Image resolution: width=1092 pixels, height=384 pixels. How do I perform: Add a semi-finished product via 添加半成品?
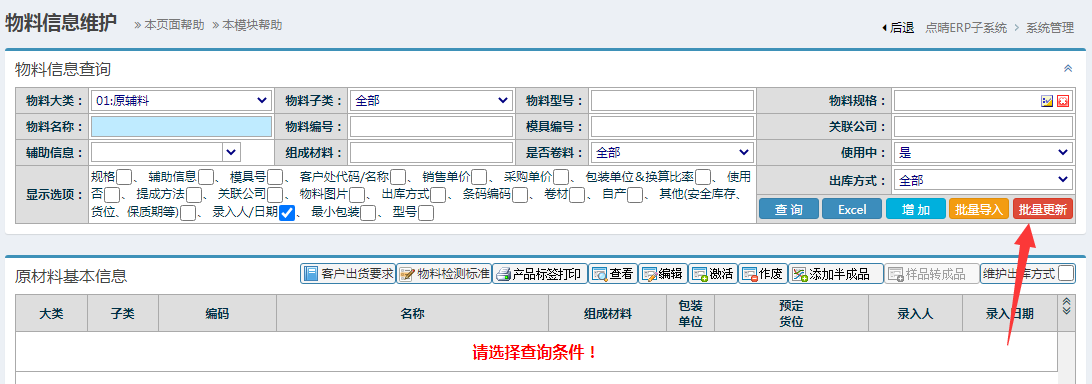(x=836, y=274)
